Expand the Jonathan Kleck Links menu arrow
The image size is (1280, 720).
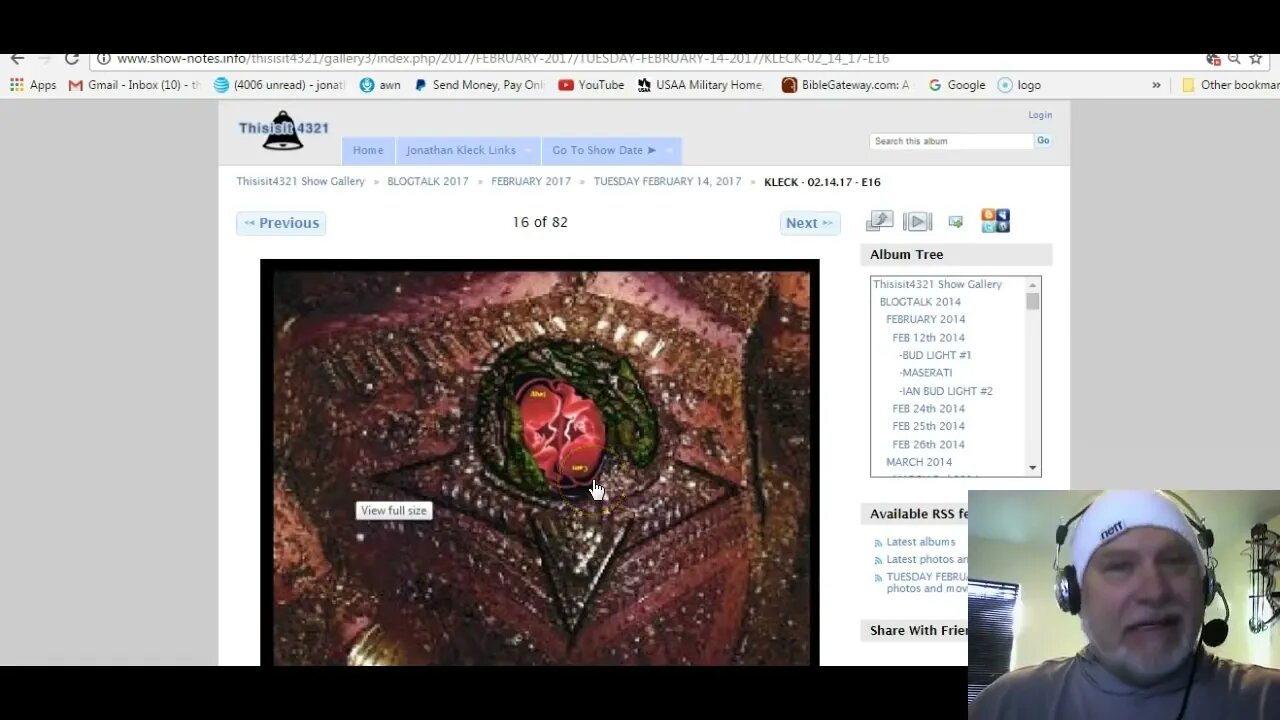[528, 151]
